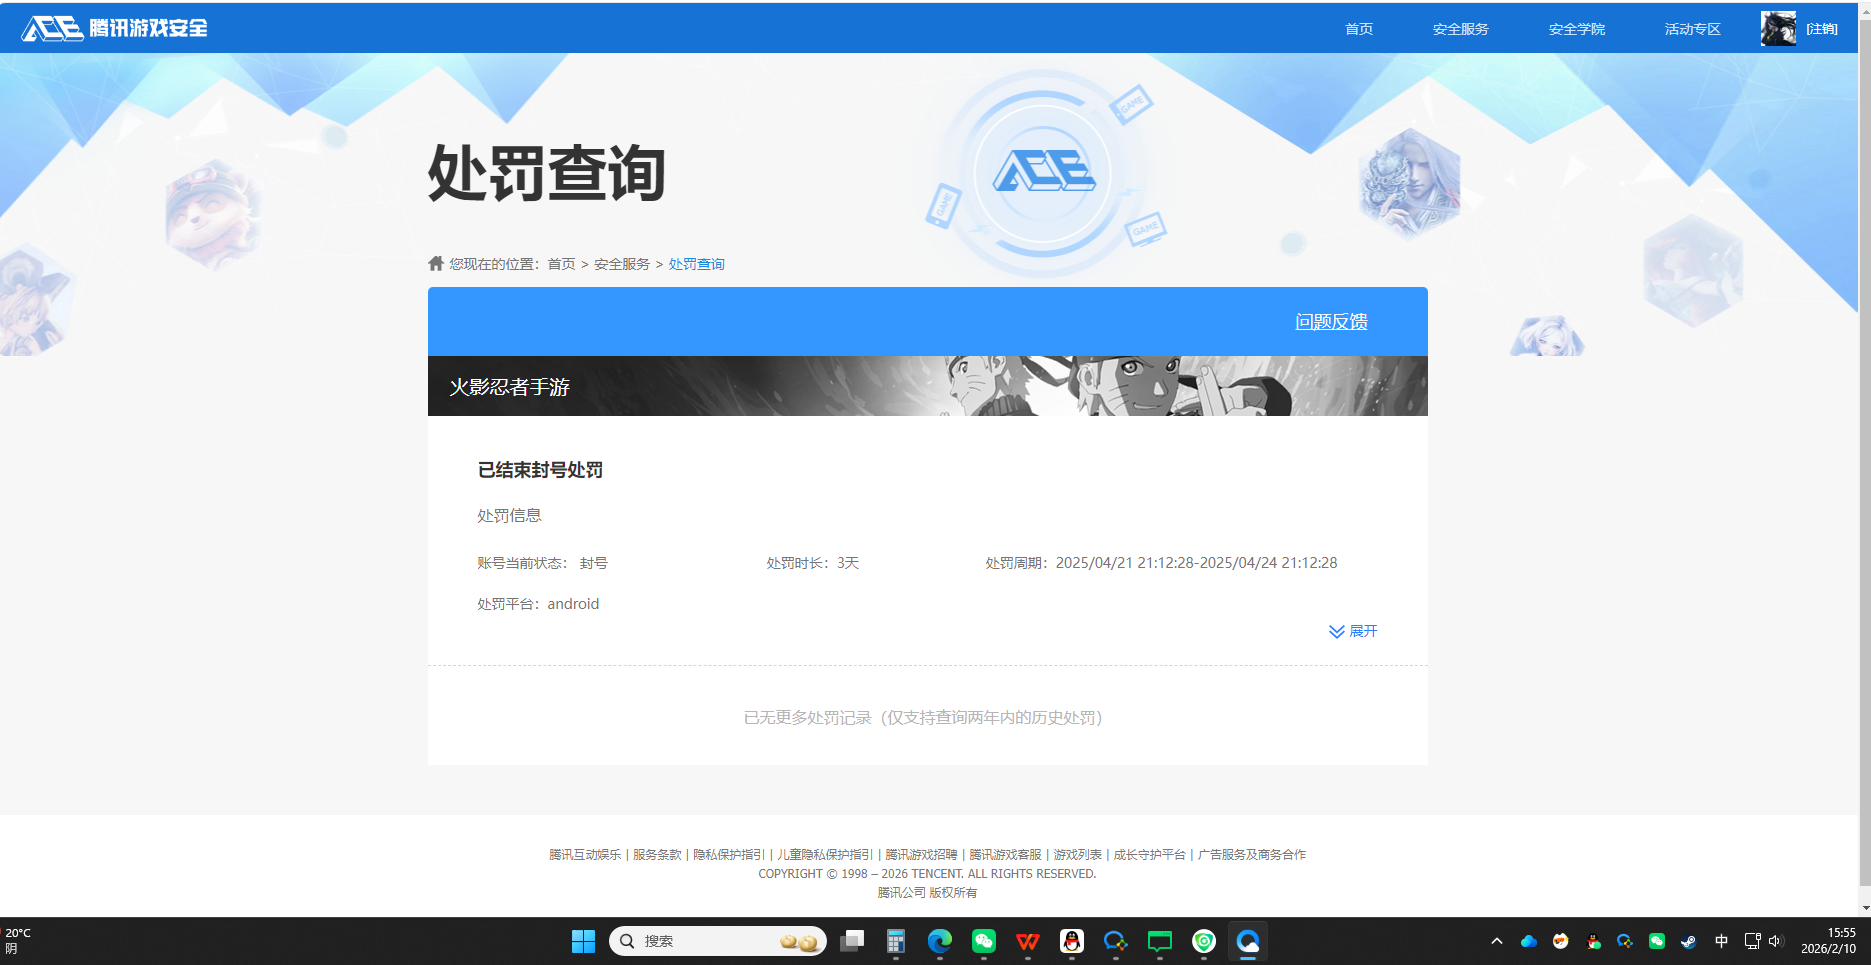Toggle the 中 input method indicator

[x=1721, y=941]
